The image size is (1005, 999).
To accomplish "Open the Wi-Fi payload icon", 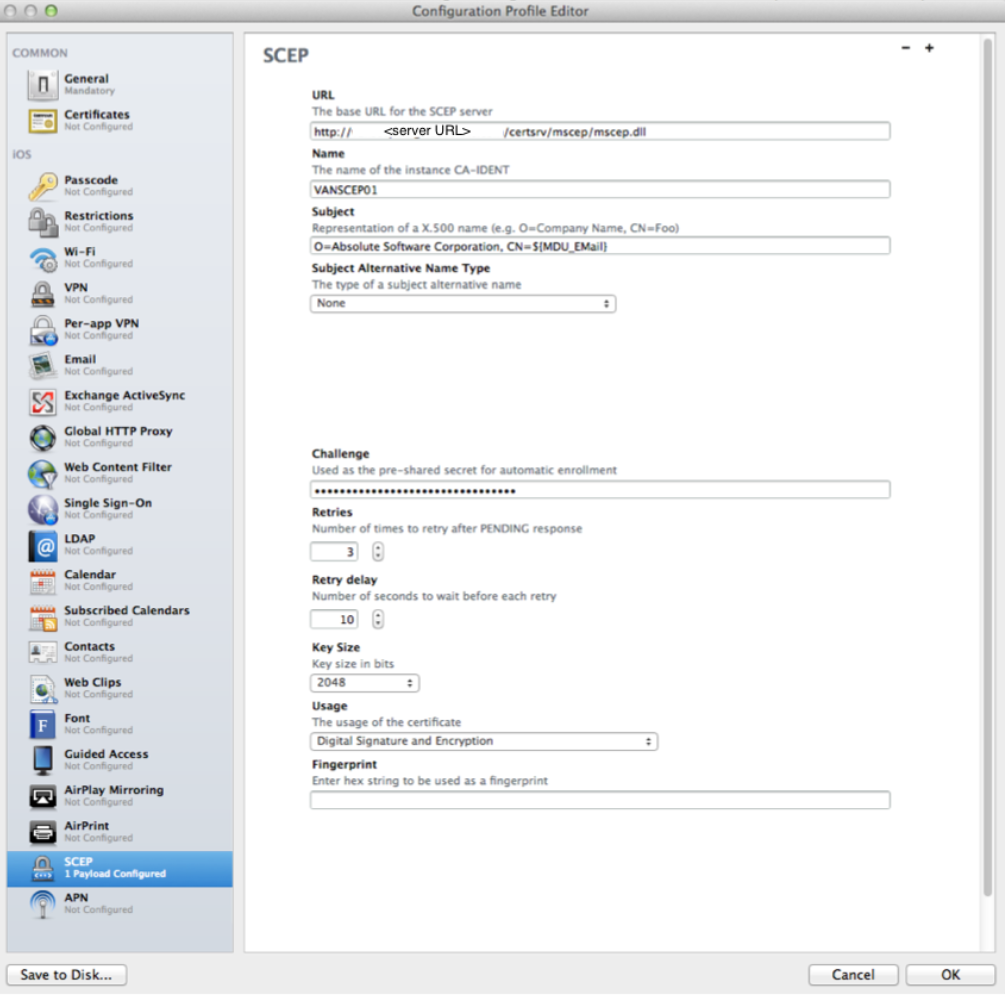I will tap(42, 258).
